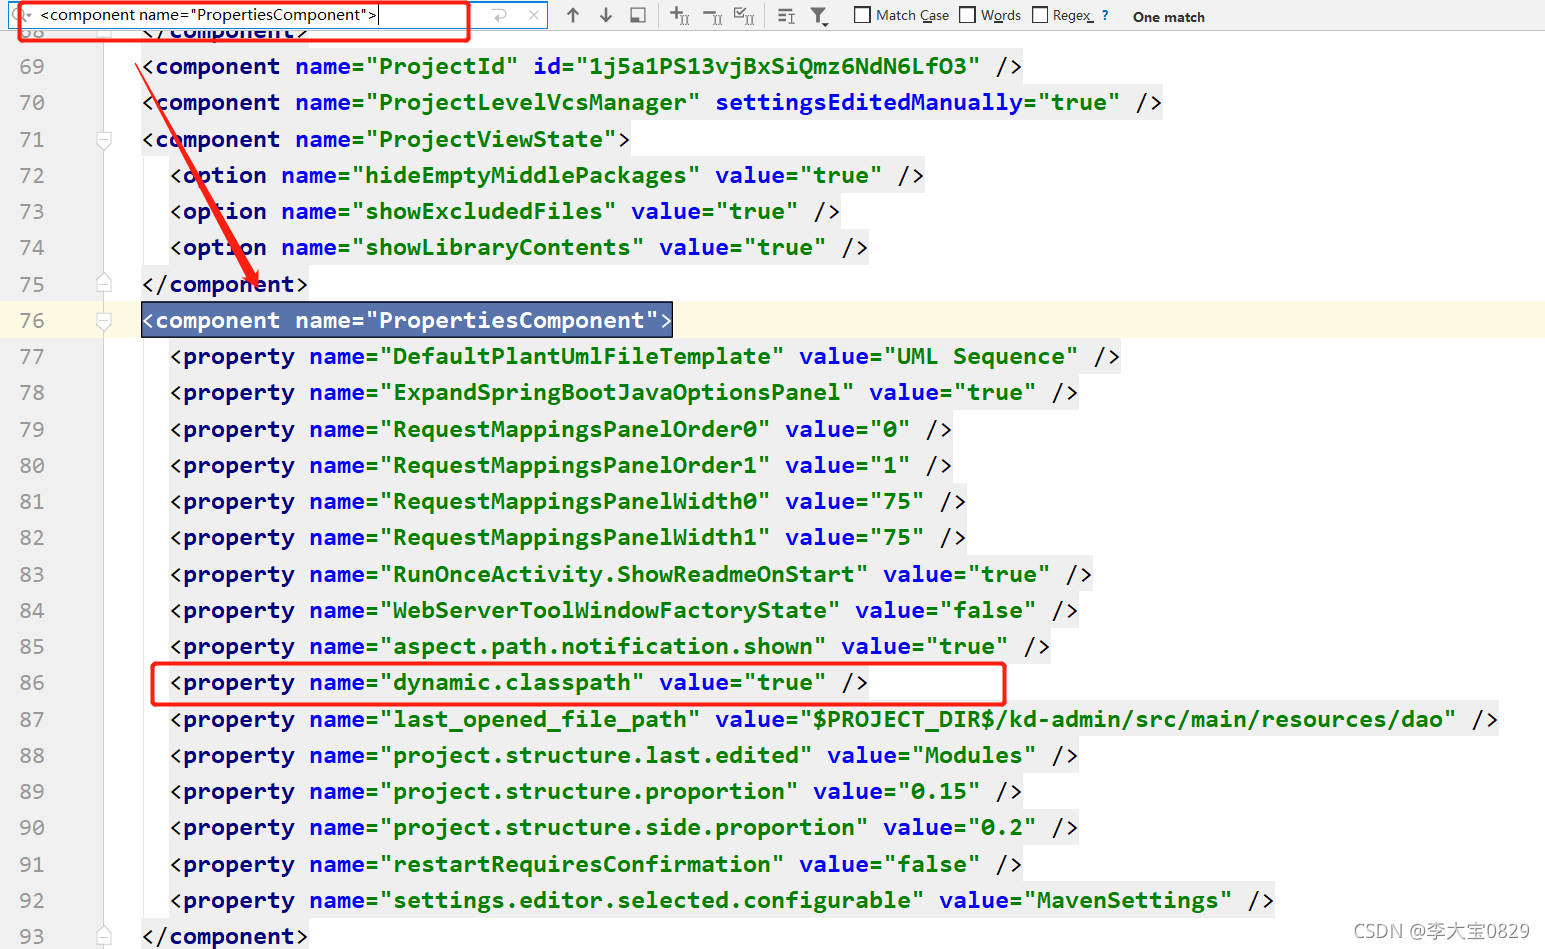Click the clear search X icon
1545x949 pixels.
pyautogui.click(x=534, y=14)
